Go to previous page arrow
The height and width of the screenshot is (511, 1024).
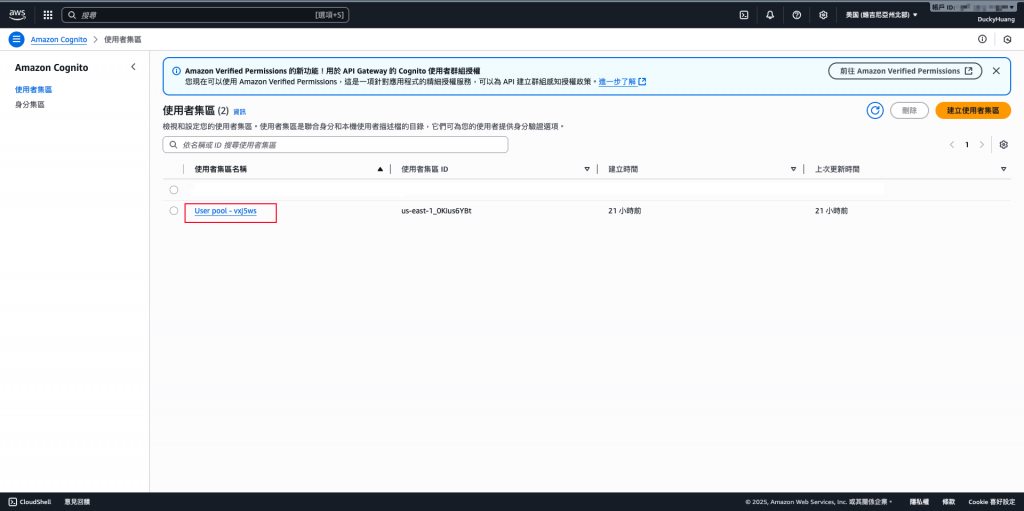click(x=952, y=144)
